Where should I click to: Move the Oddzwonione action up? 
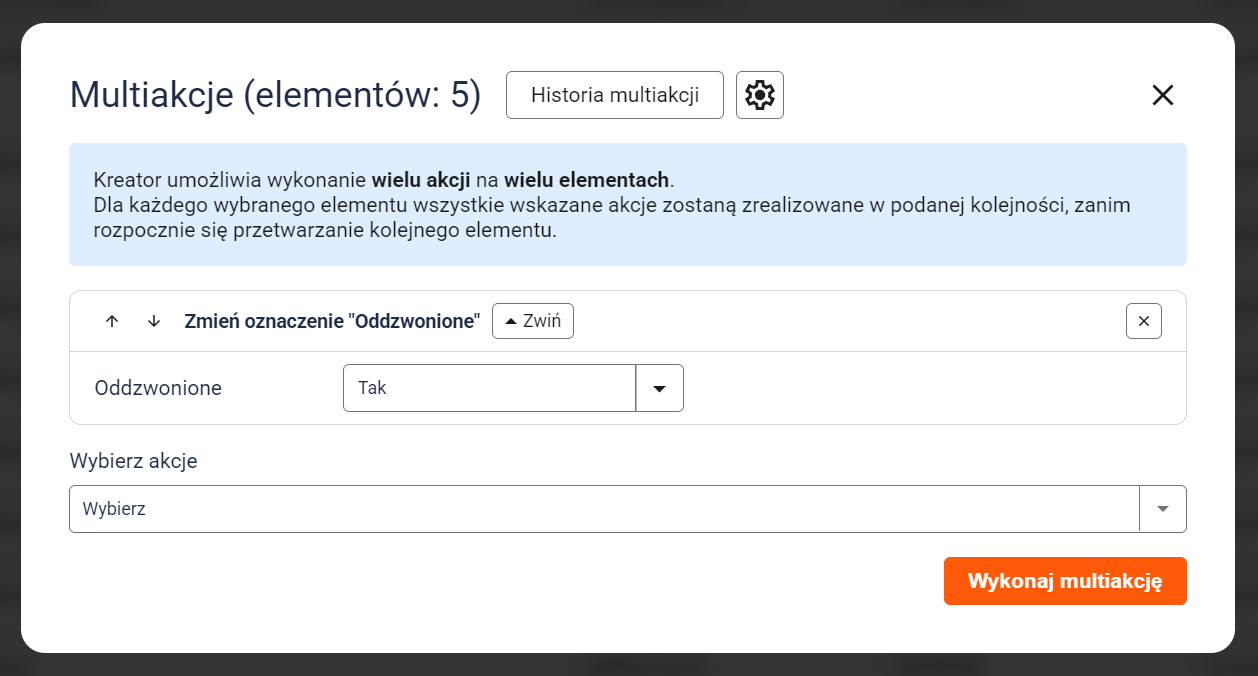point(112,321)
